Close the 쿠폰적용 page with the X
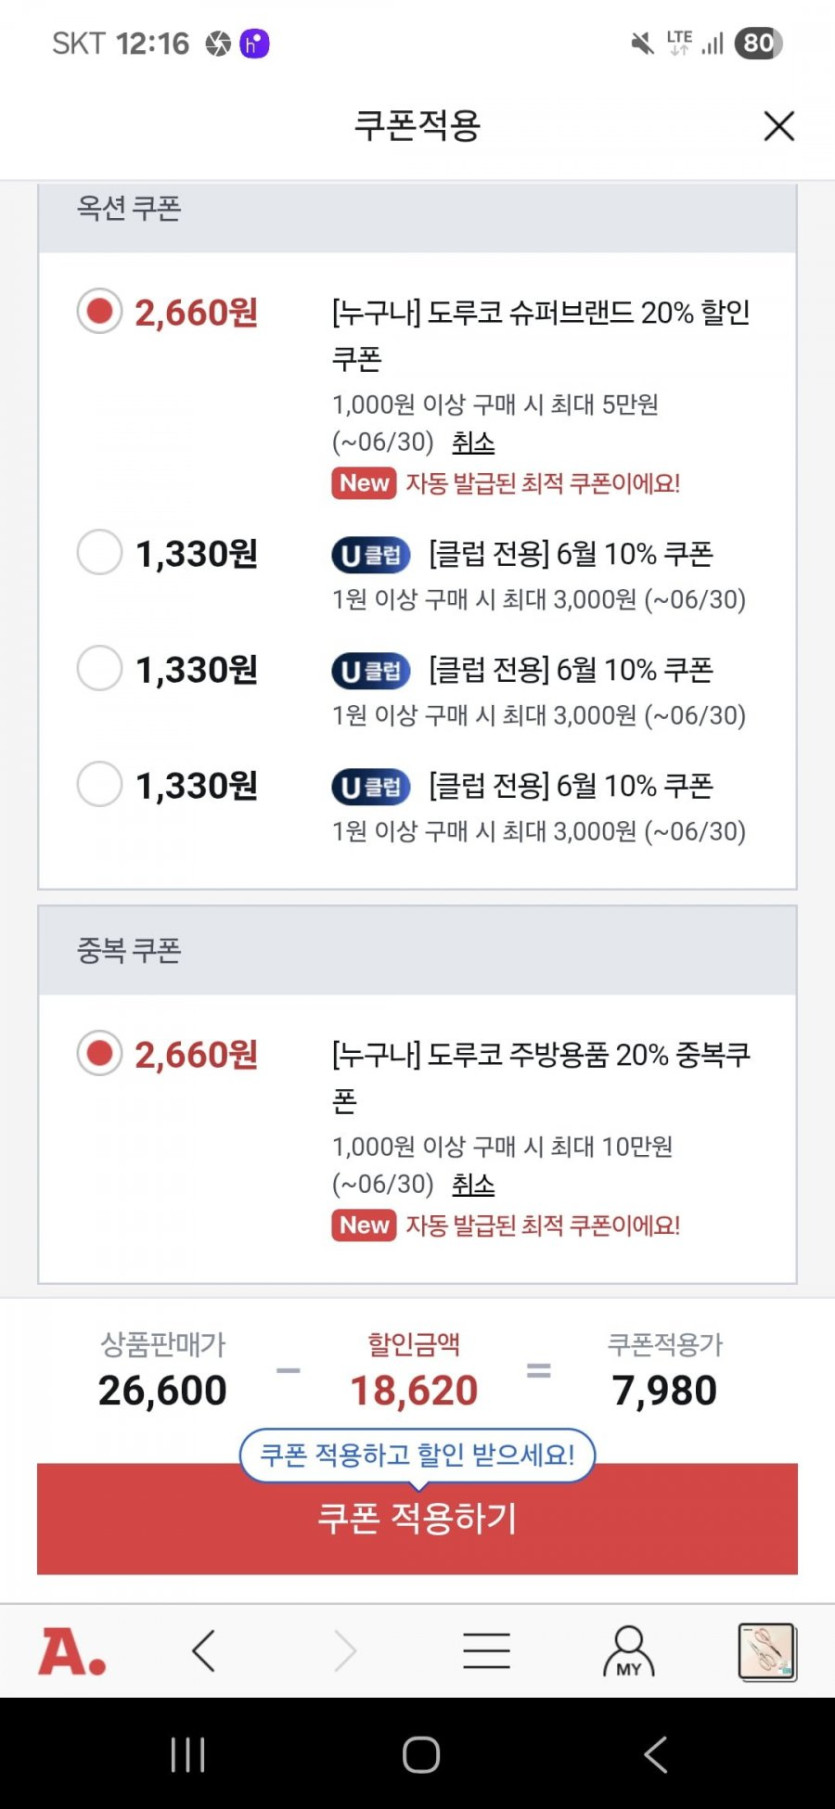Image resolution: width=835 pixels, height=1809 pixels. point(779,126)
